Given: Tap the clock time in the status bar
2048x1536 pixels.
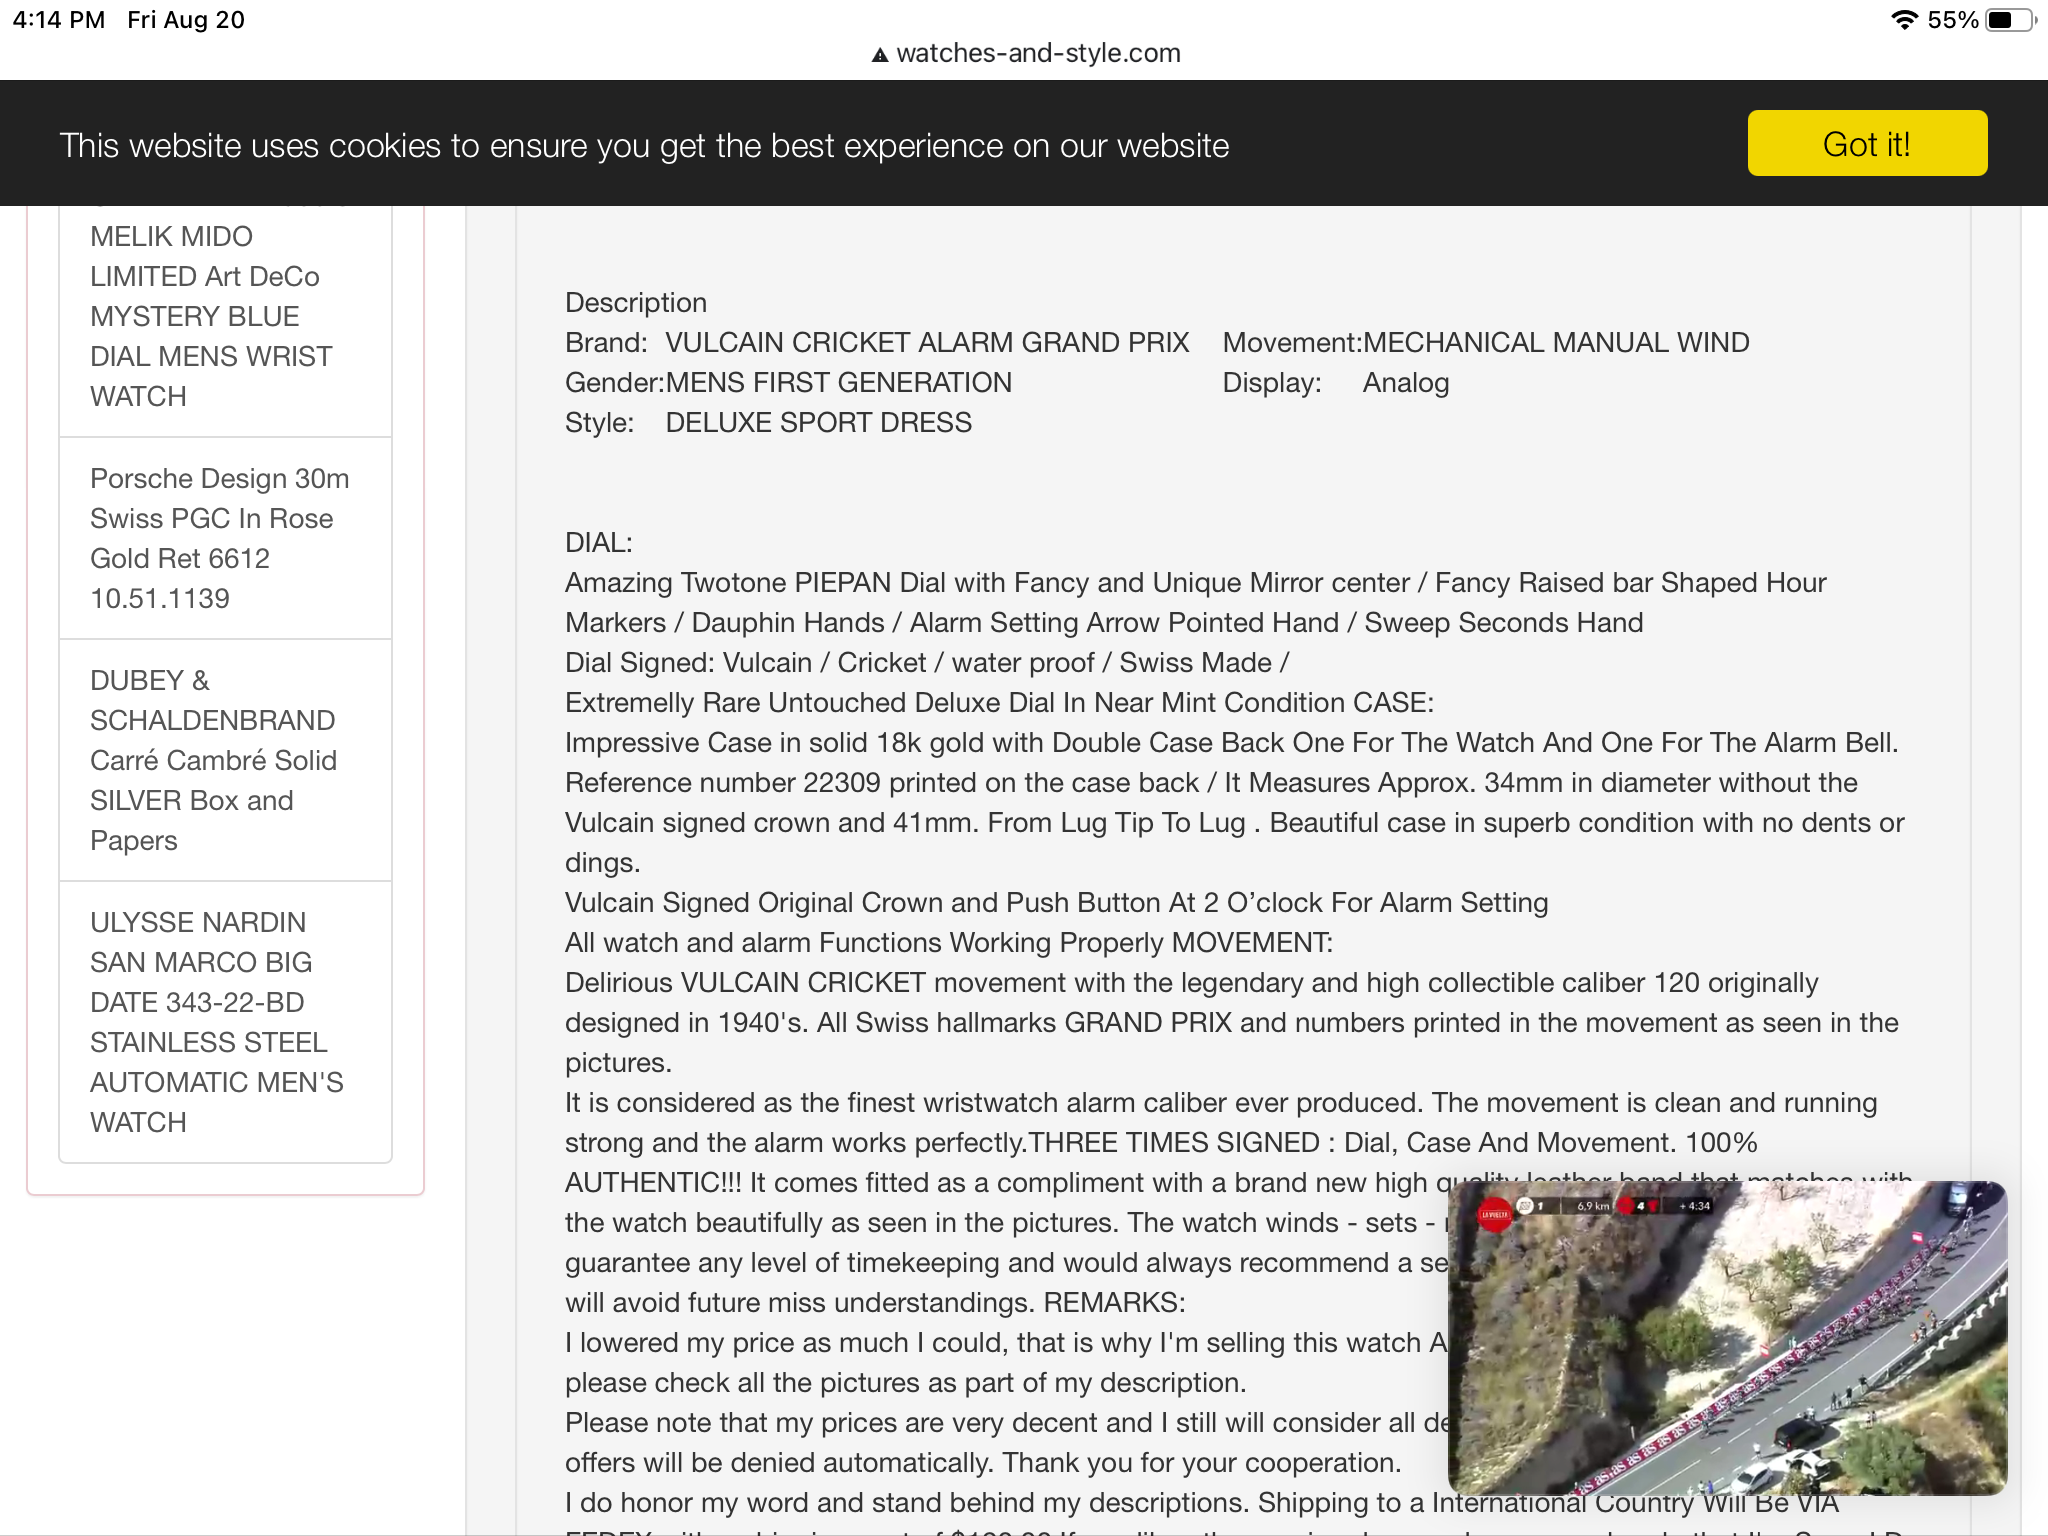Looking at the screenshot, I should tap(58, 20).
